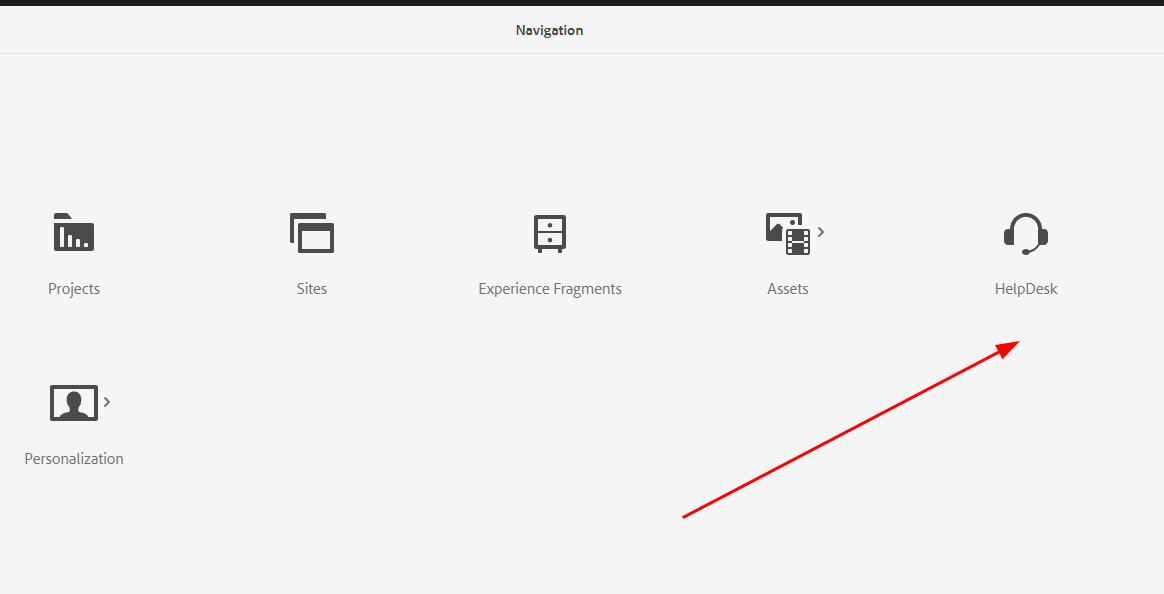Viewport: 1164px width, 594px height.
Task: Click the tail end of the red arrow
Action: (686, 516)
